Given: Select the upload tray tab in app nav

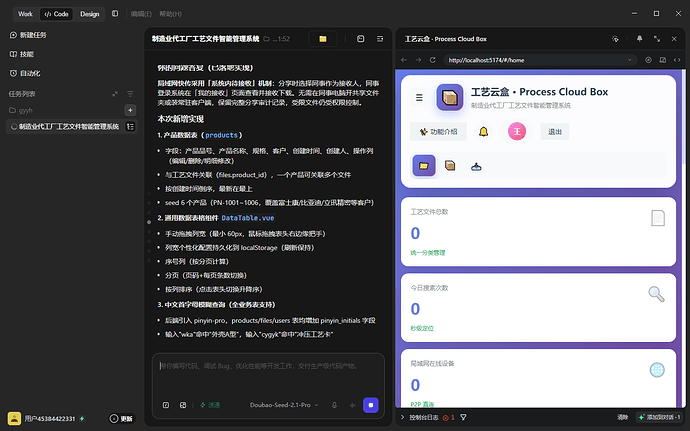Looking at the screenshot, I should coord(476,166).
